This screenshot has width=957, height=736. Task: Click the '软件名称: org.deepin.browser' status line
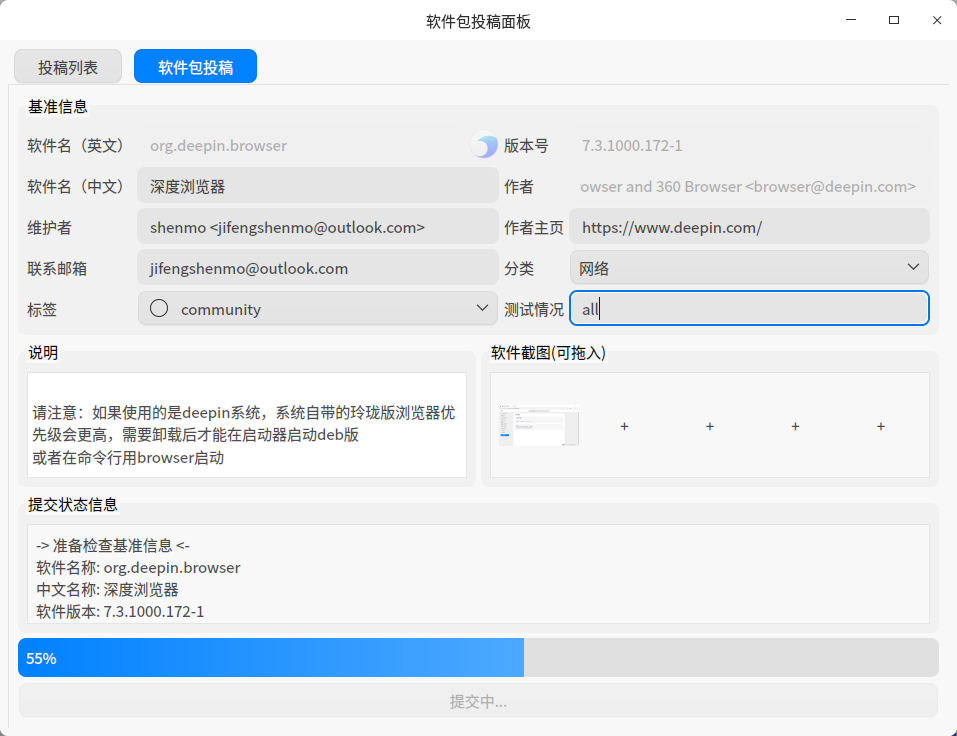click(x=139, y=568)
